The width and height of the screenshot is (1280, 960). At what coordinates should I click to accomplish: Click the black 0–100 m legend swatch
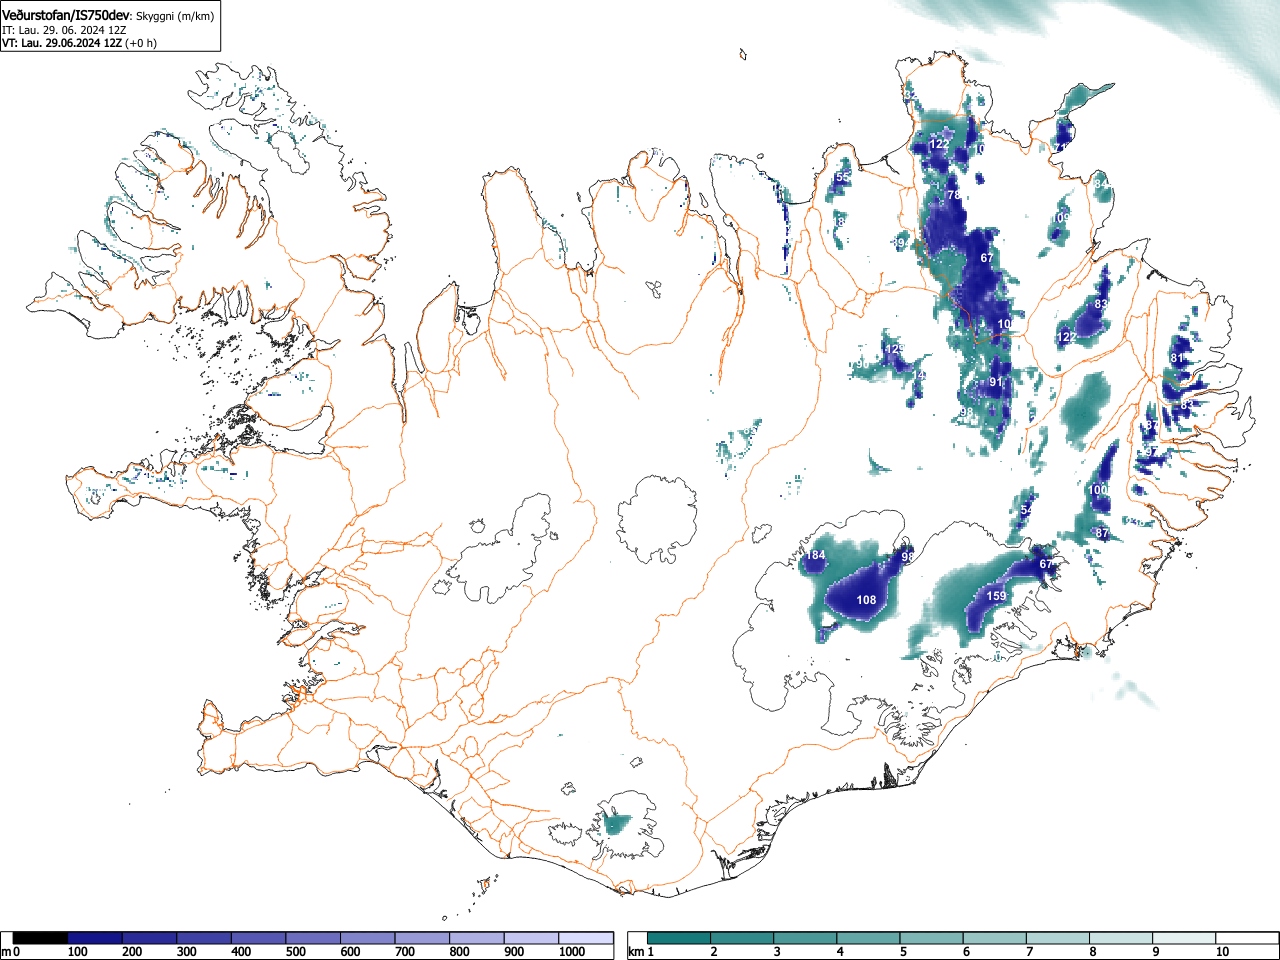pyautogui.click(x=41, y=938)
